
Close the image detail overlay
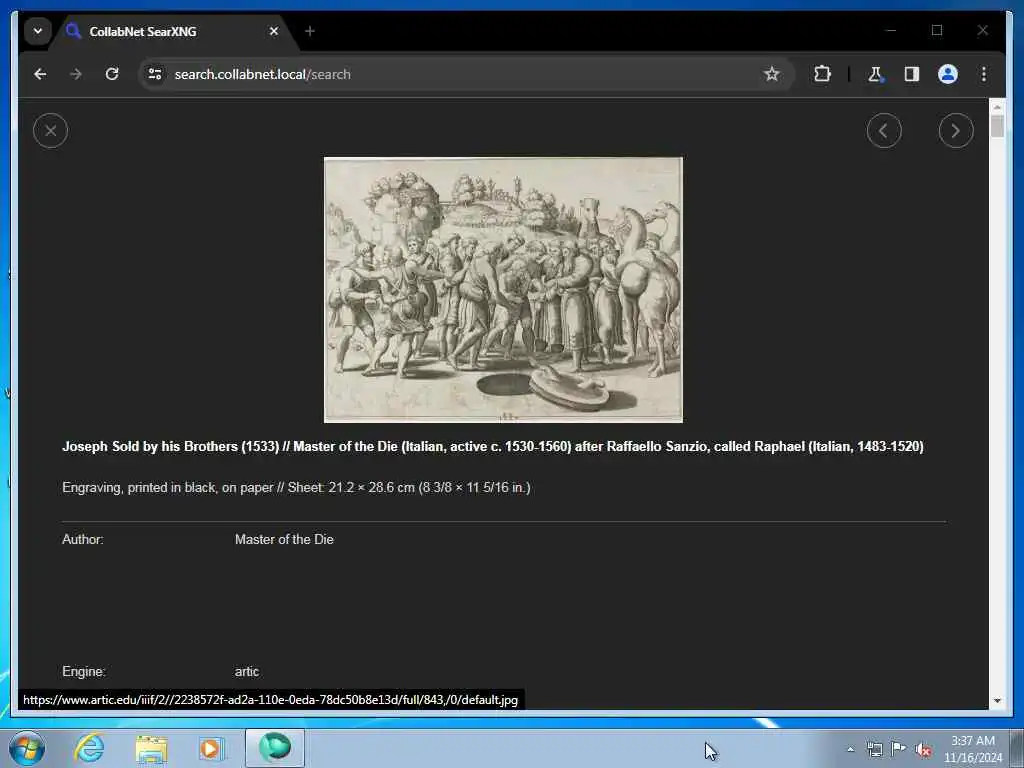[50, 131]
